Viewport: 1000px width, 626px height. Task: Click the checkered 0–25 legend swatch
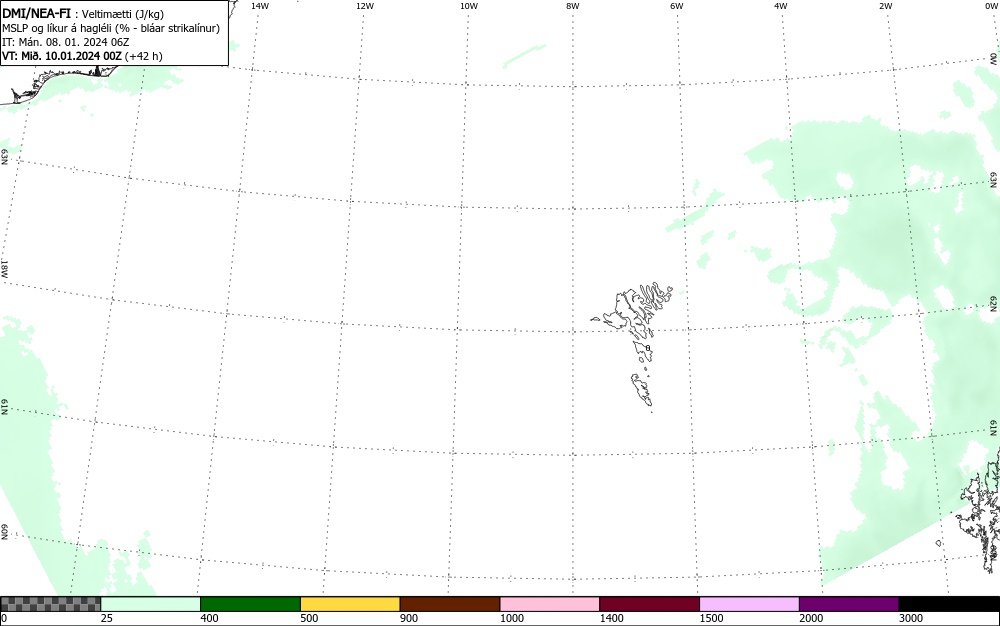[50, 604]
